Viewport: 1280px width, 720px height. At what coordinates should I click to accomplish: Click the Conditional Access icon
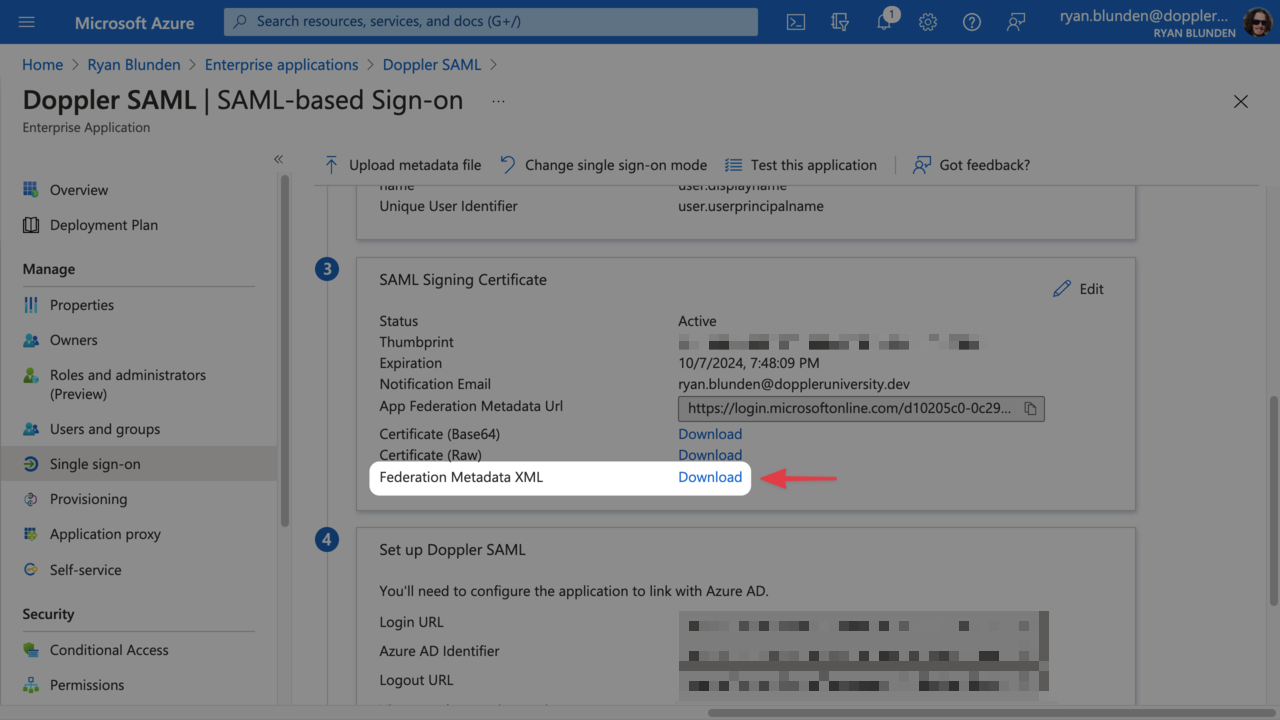(x=31, y=650)
